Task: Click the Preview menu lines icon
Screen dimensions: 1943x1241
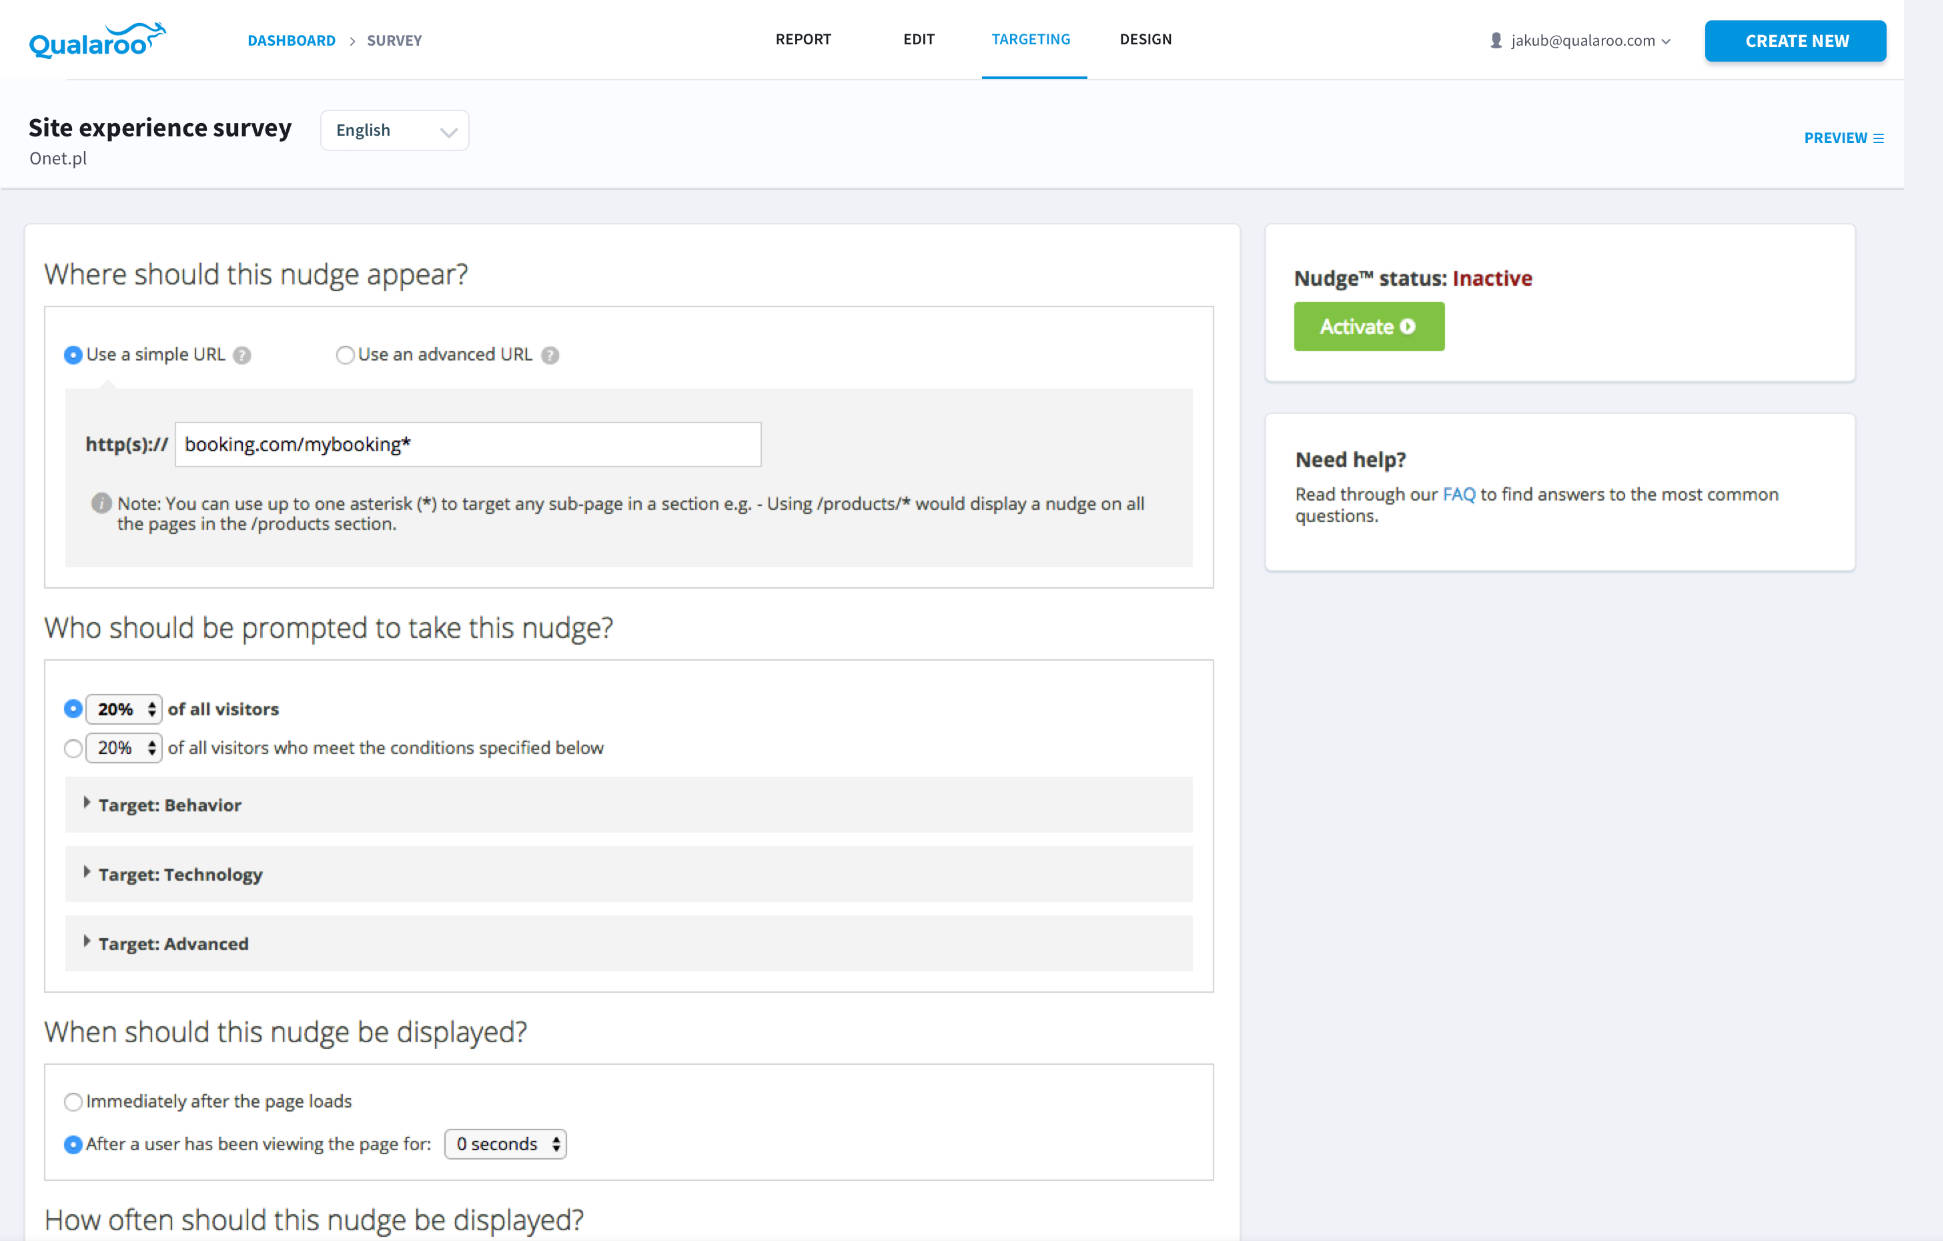Action: tap(1878, 138)
